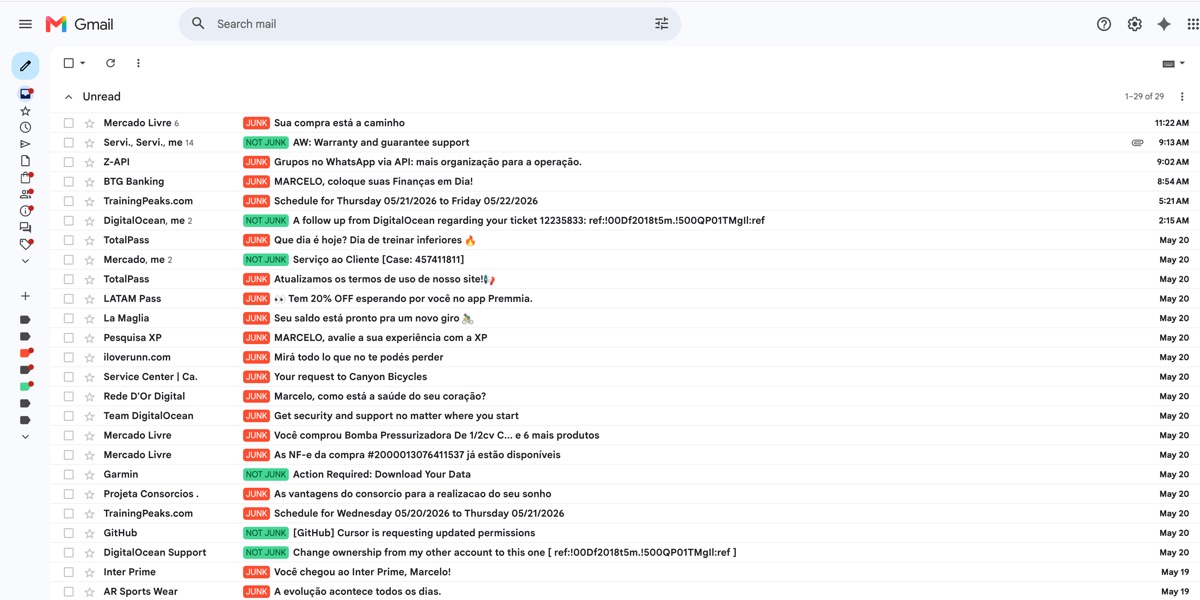This screenshot has width=1200, height=600.
Task: Click attachment paperclip on Warranty email
Action: 1137,143
